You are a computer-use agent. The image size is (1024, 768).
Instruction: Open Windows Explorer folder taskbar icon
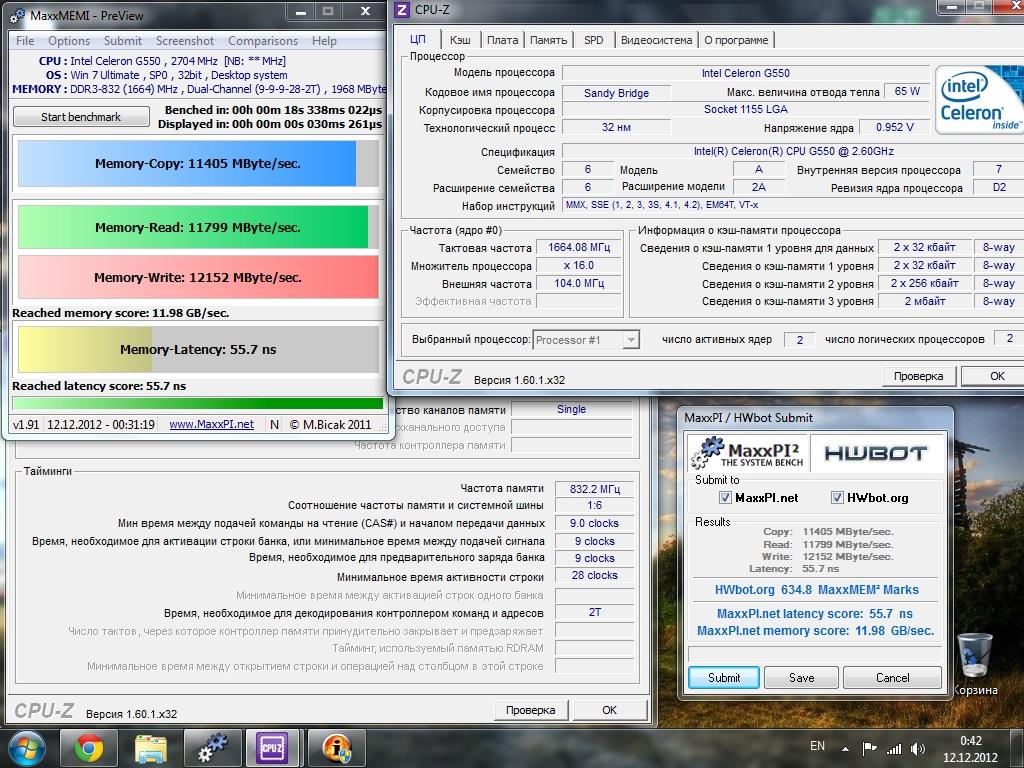(x=151, y=748)
